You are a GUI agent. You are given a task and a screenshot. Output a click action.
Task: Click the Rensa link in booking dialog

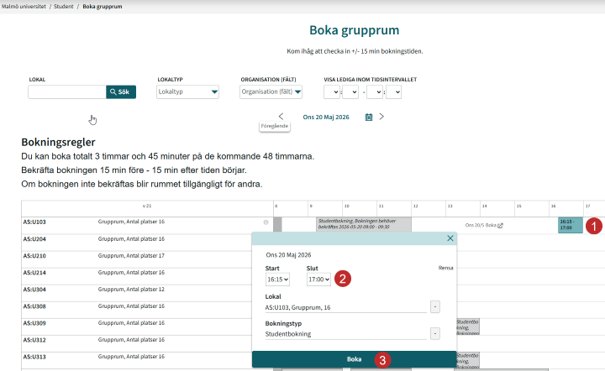(x=446, y=268)
